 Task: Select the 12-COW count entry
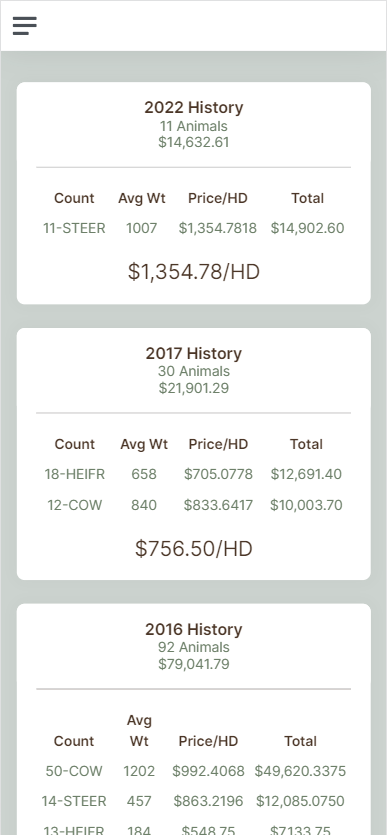75,505
